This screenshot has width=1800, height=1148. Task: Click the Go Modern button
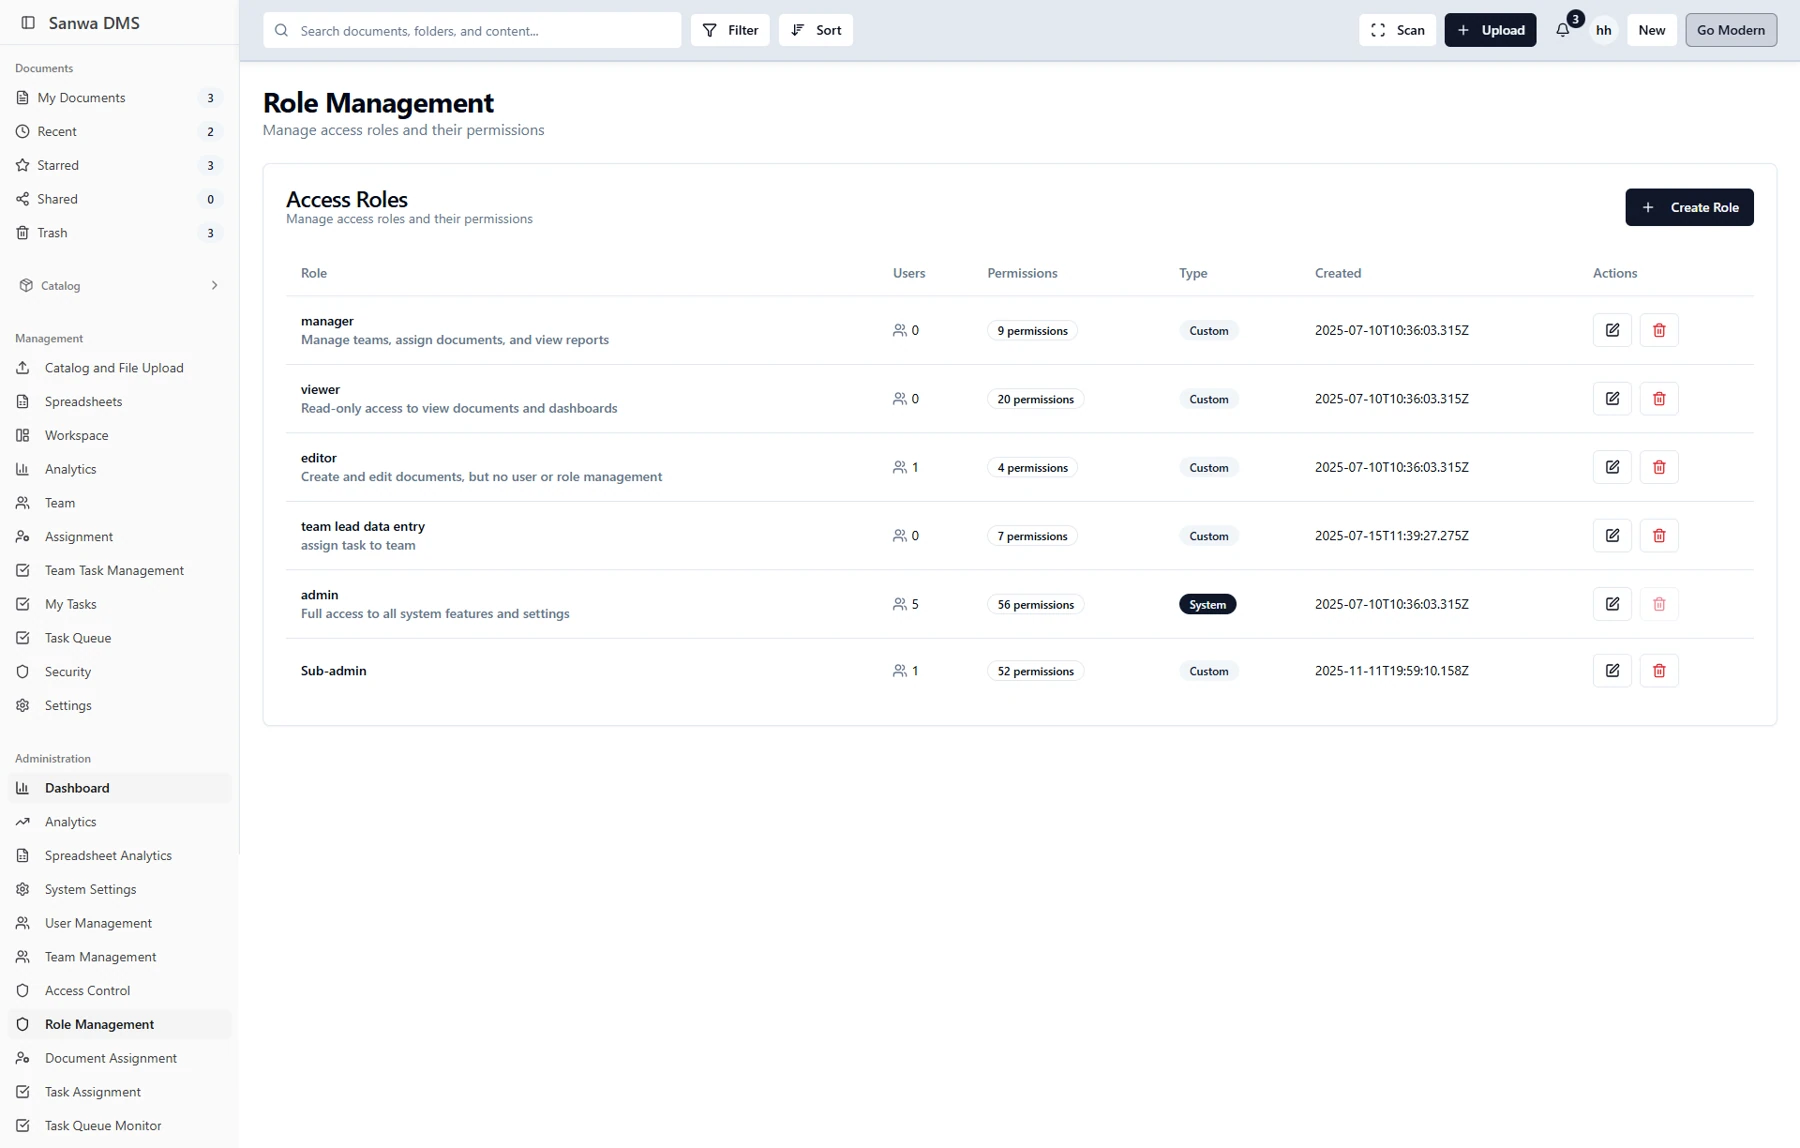(x=1731, y=30)
